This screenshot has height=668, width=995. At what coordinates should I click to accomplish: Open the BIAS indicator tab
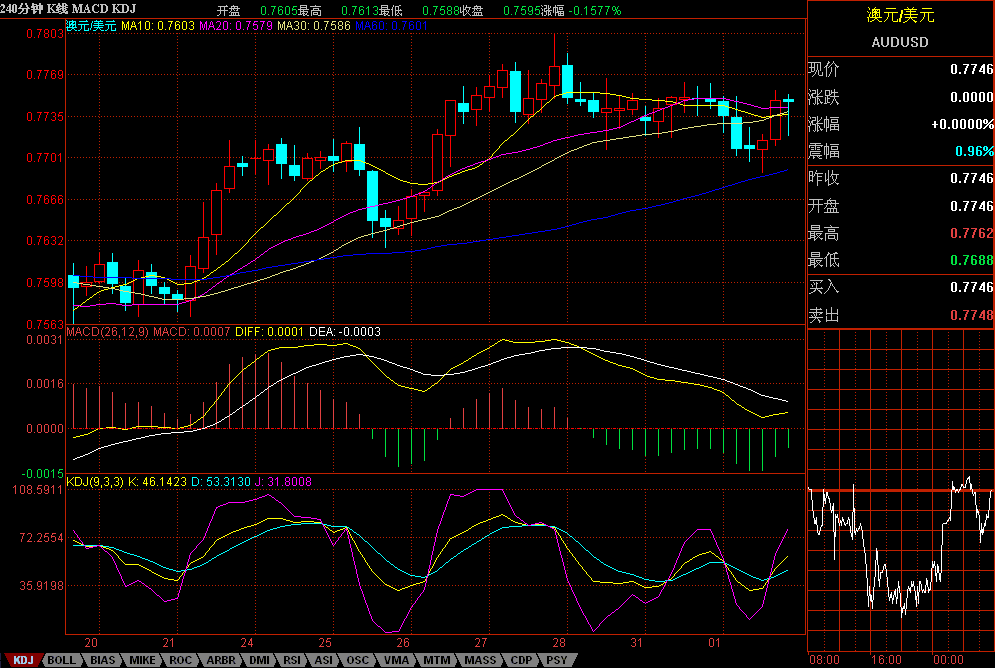(102, 660)
